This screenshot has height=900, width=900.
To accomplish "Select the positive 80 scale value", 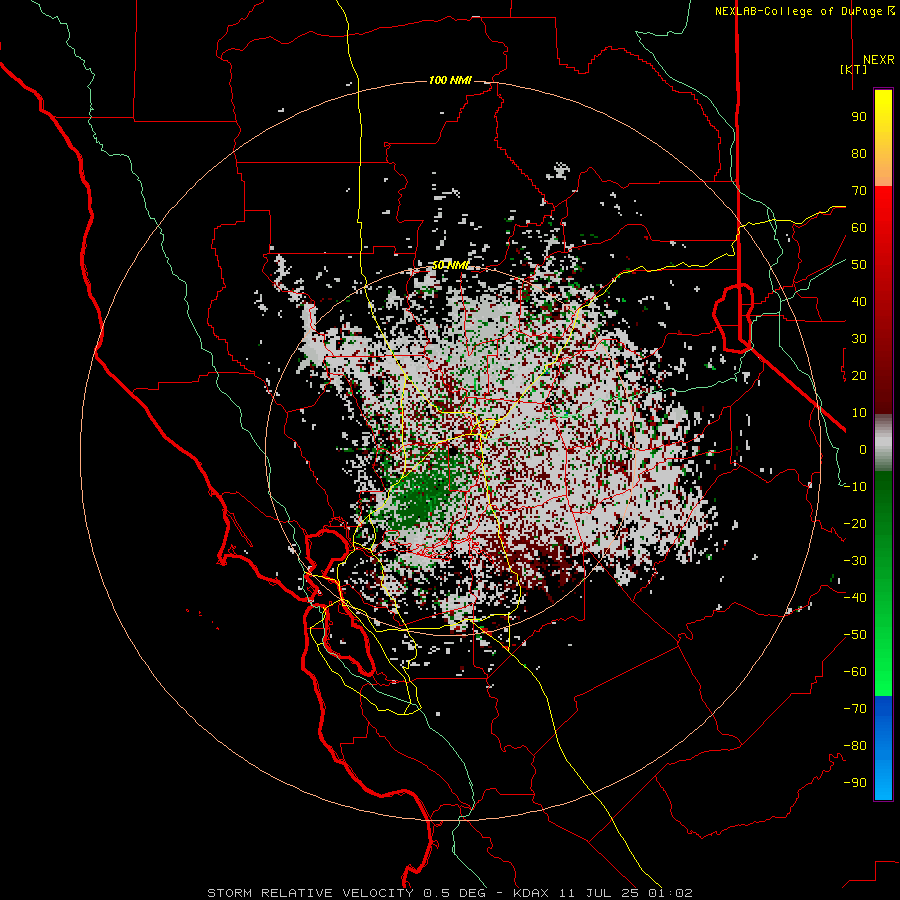I will click(859, 153).
